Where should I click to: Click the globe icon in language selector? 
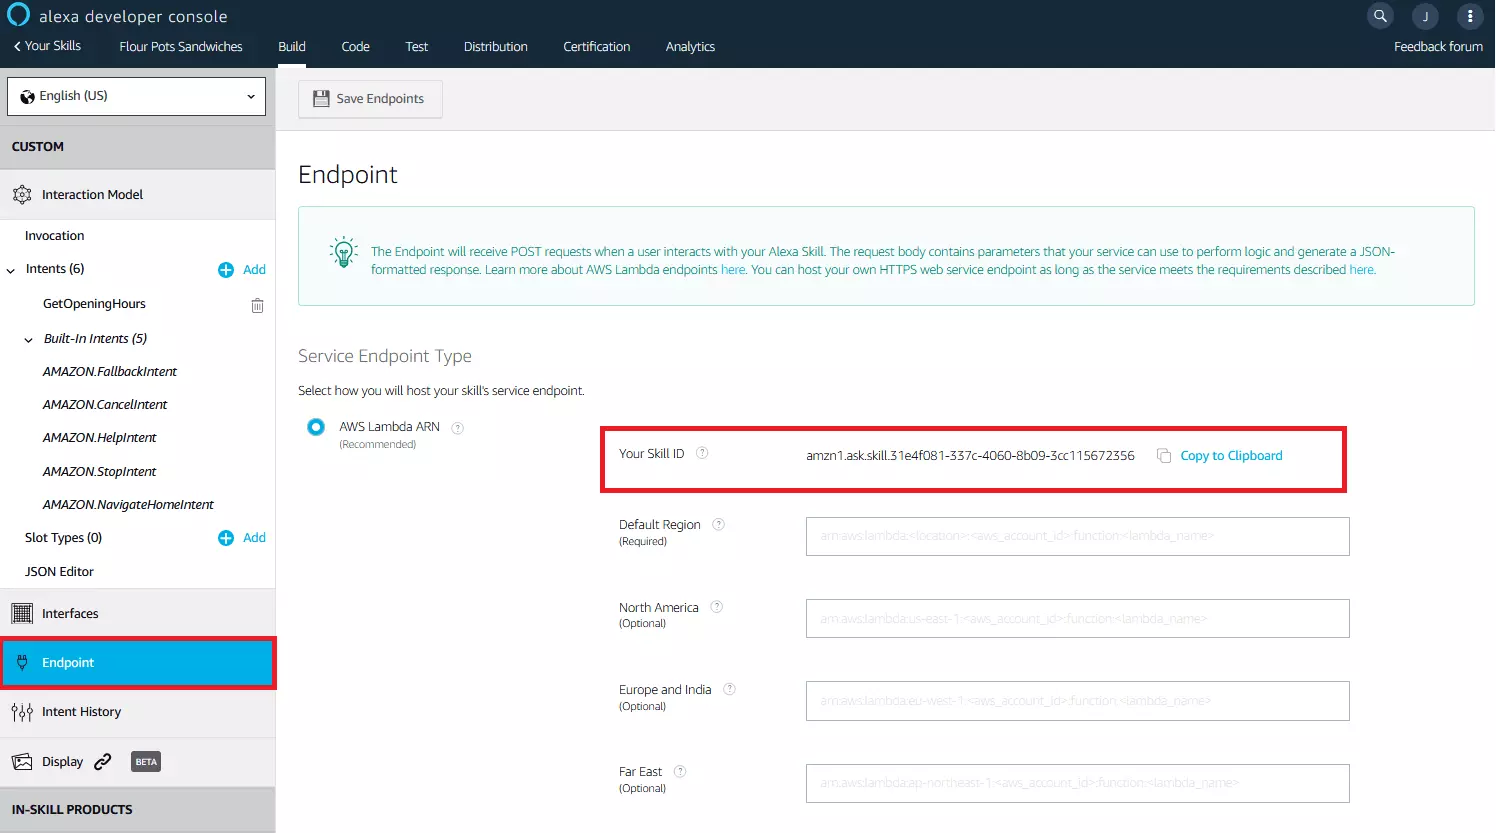(x=27, y=97)
